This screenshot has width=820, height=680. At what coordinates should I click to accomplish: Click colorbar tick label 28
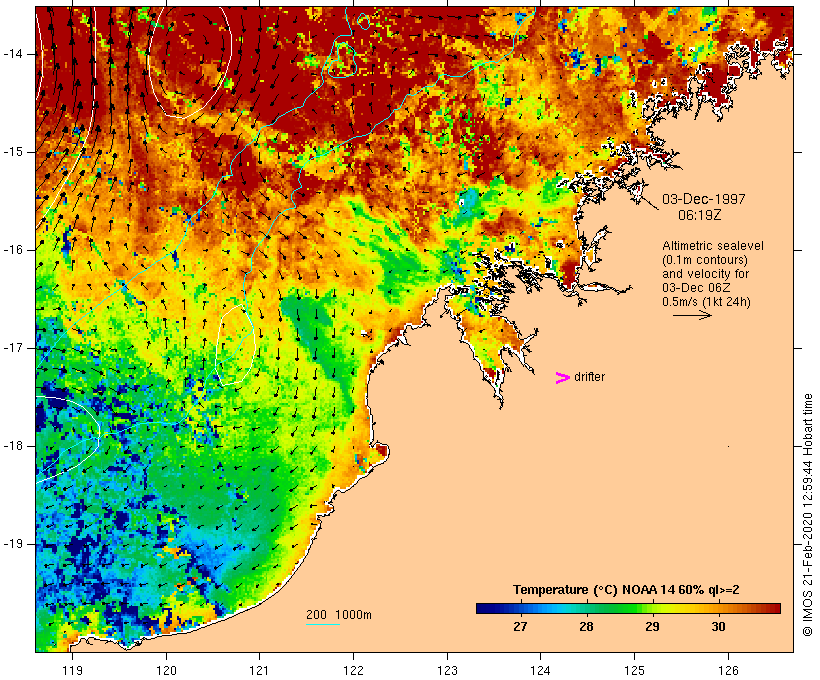586,627
